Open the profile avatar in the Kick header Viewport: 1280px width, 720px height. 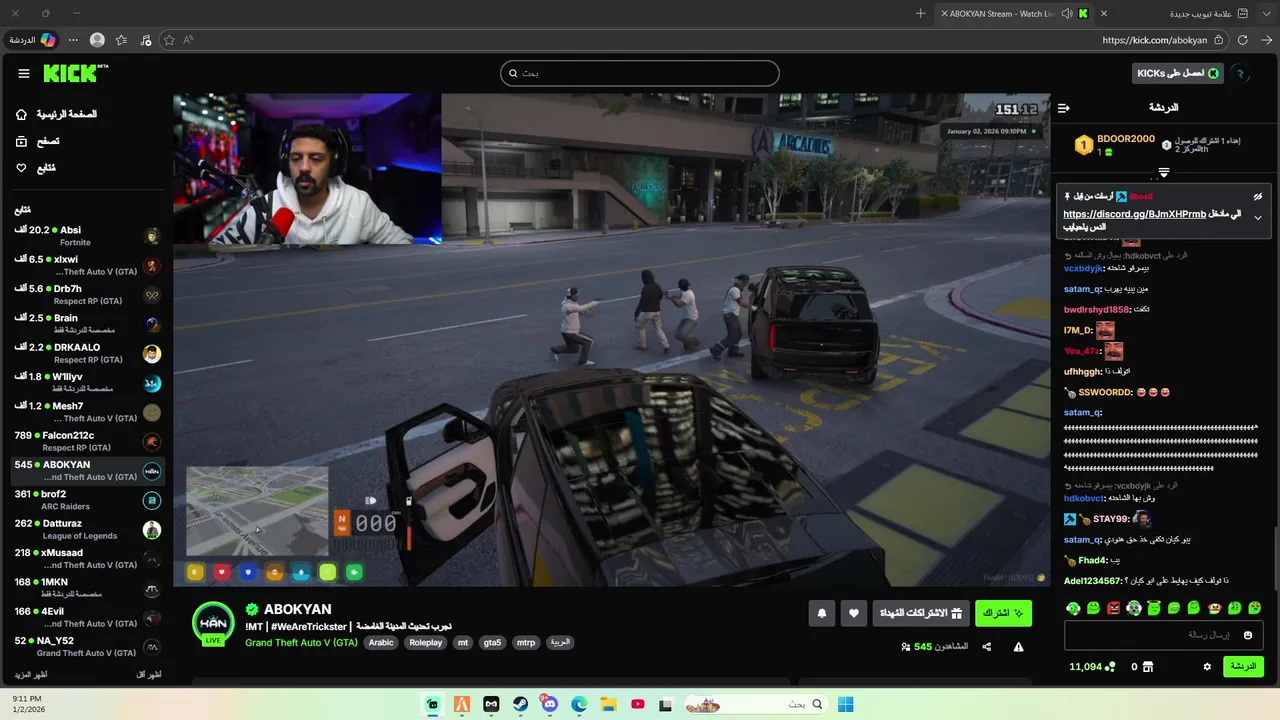[x=1241, y=73]
